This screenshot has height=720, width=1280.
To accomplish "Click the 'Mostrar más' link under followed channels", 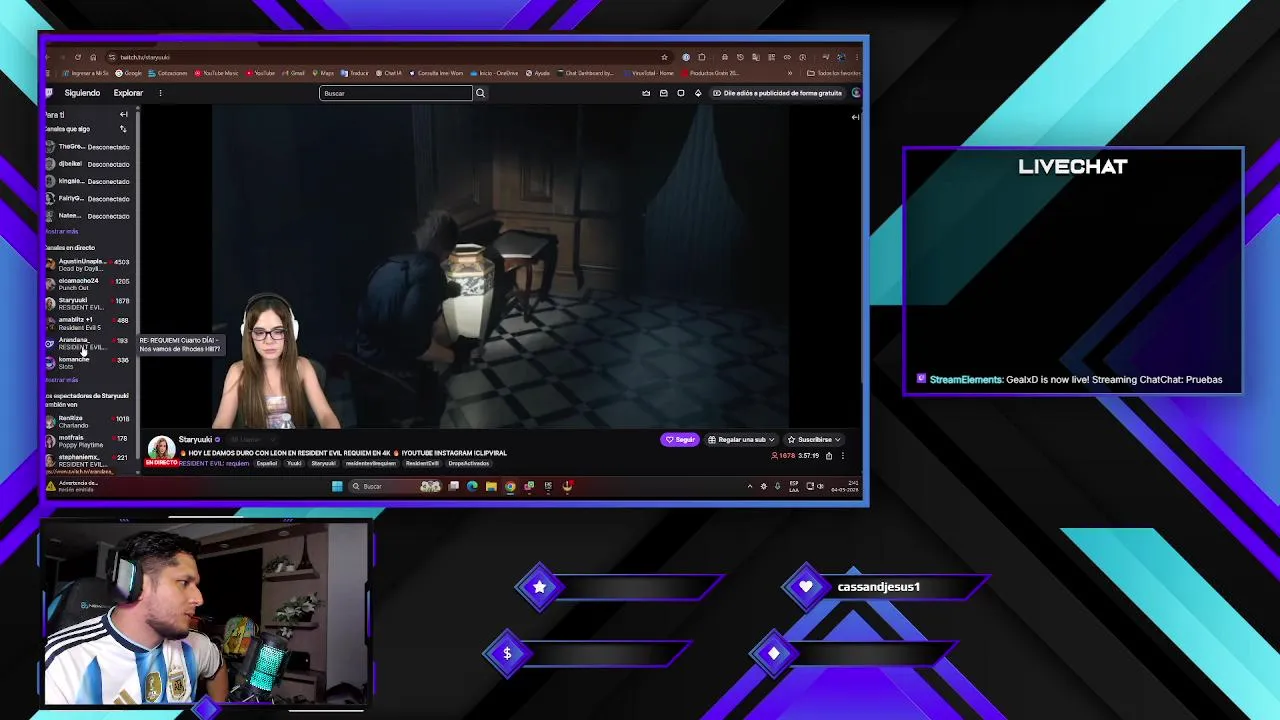I will pyautogui.click(x=62, y=231).
